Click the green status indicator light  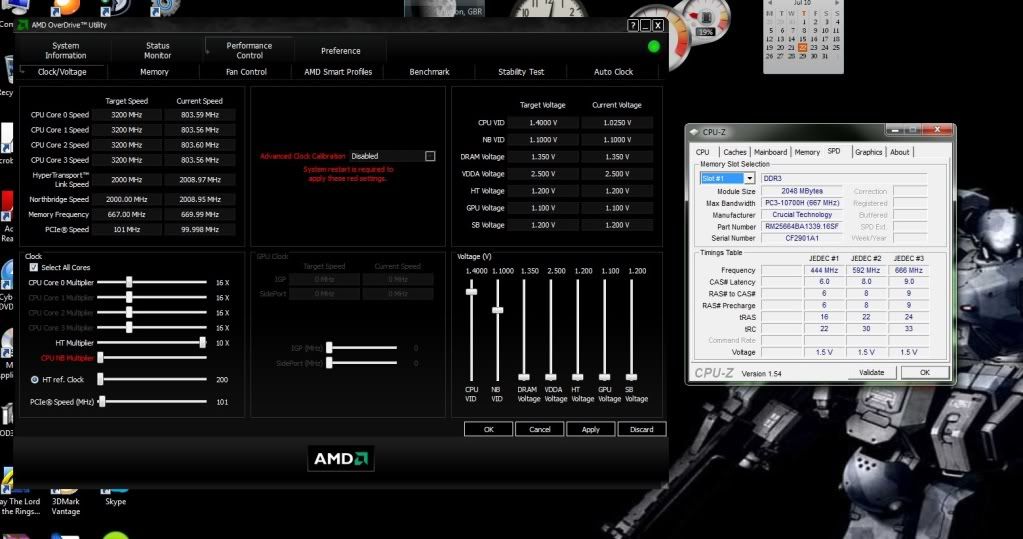tap(654, 46)
